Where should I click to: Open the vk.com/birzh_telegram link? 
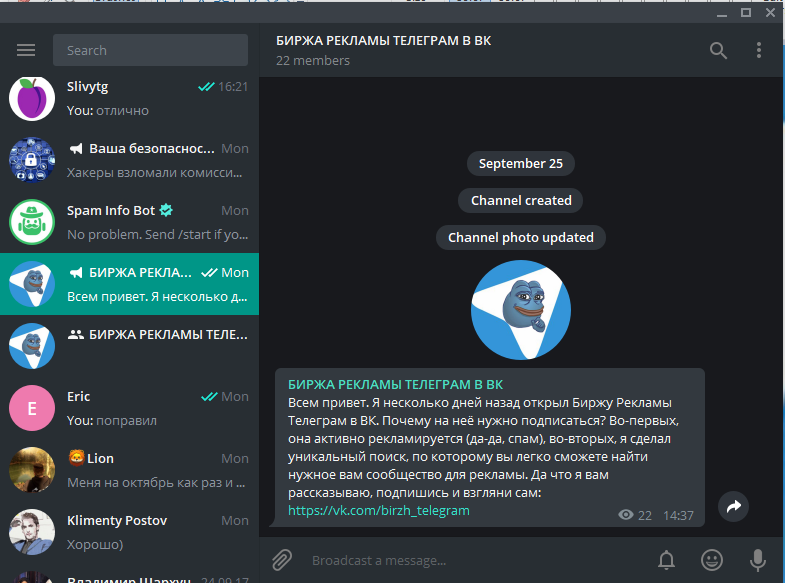[379, 510]
